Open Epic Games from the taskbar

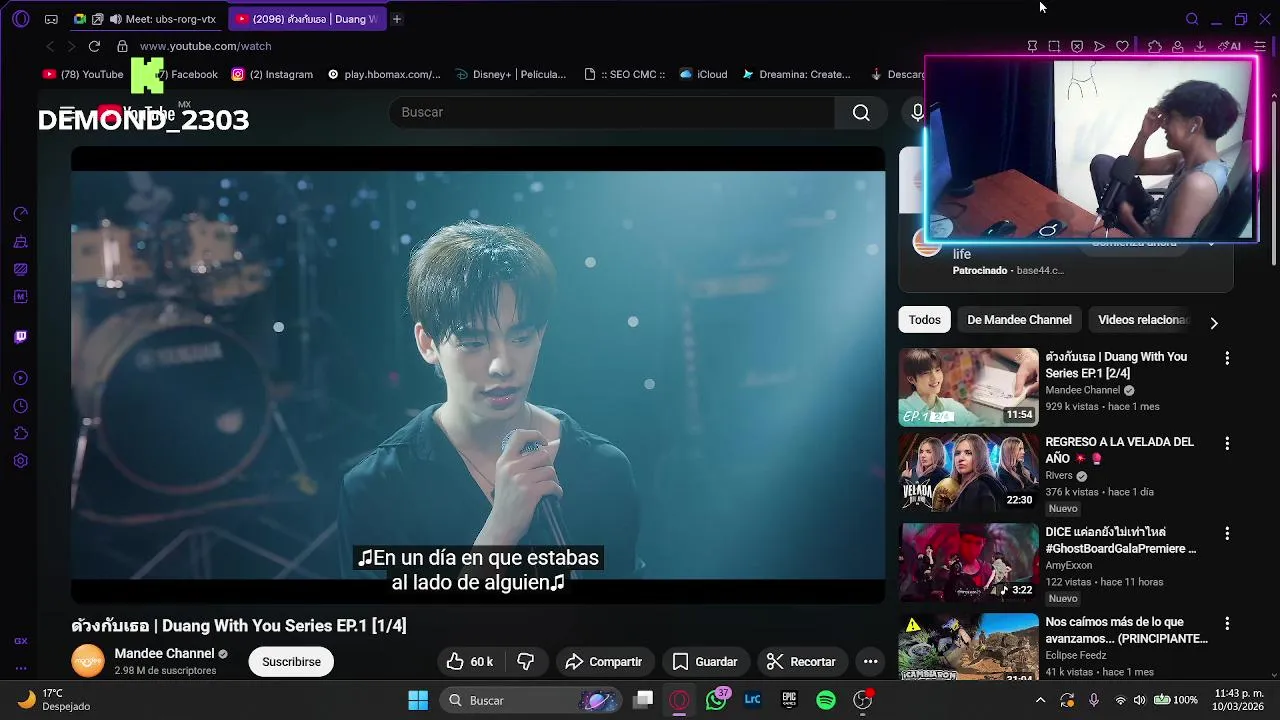pyautogui.click(x=789, y=700)
